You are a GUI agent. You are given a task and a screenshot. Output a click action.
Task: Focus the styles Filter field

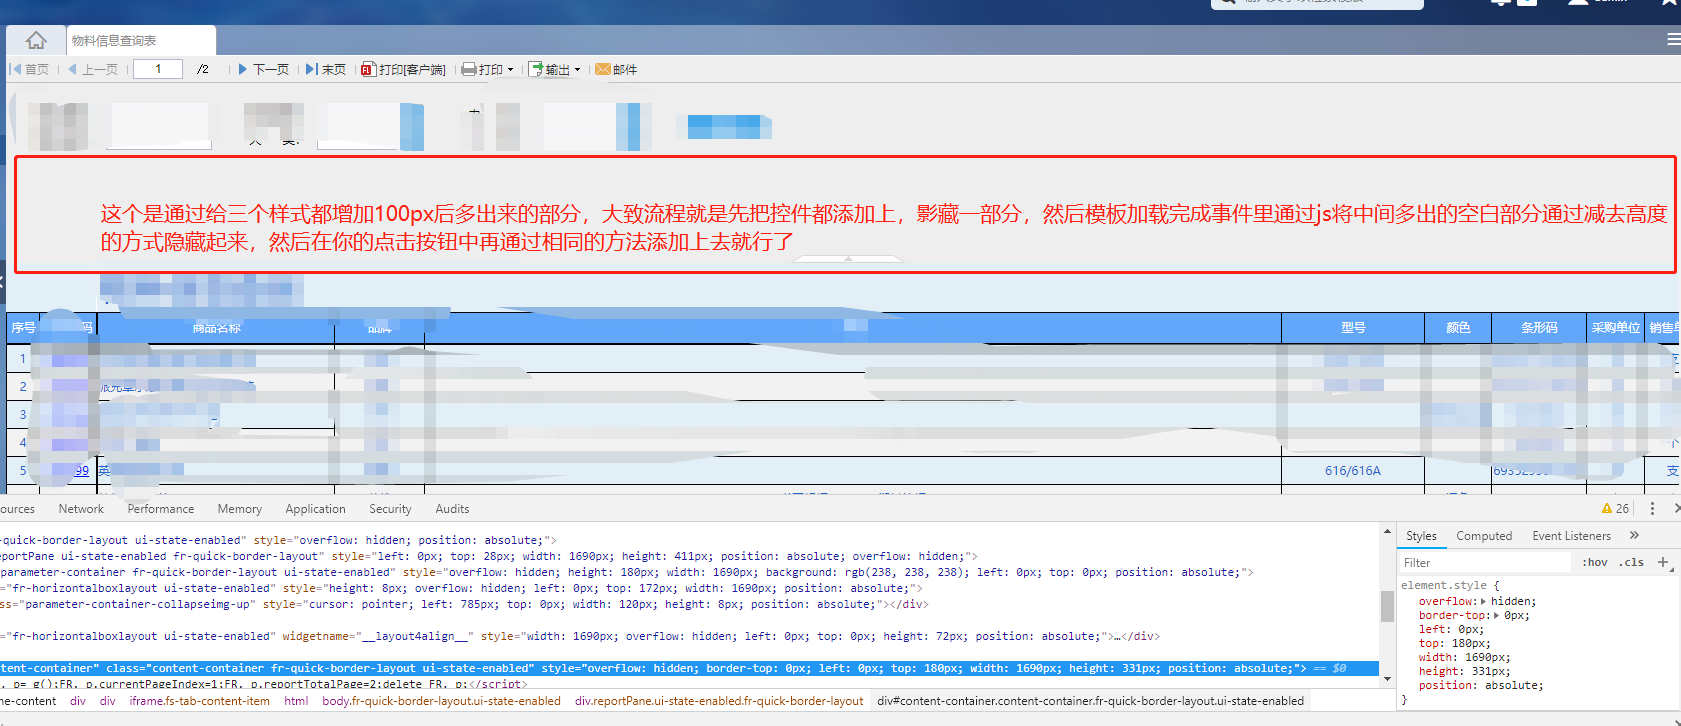(1486, 563)
